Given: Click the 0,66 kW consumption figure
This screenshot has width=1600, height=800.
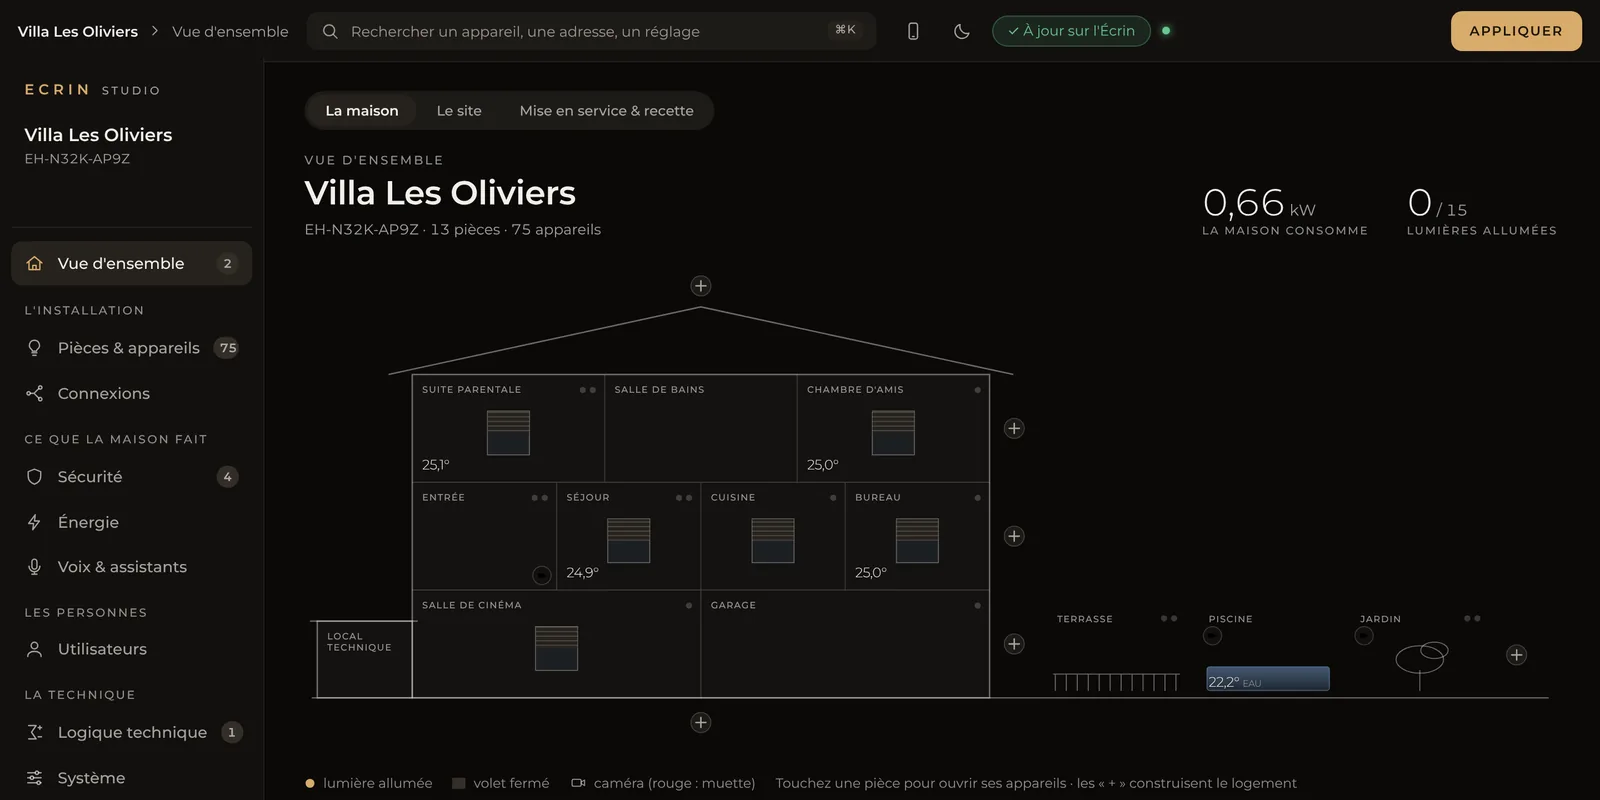Looking at the screenshot, I should pos(1259,203).
